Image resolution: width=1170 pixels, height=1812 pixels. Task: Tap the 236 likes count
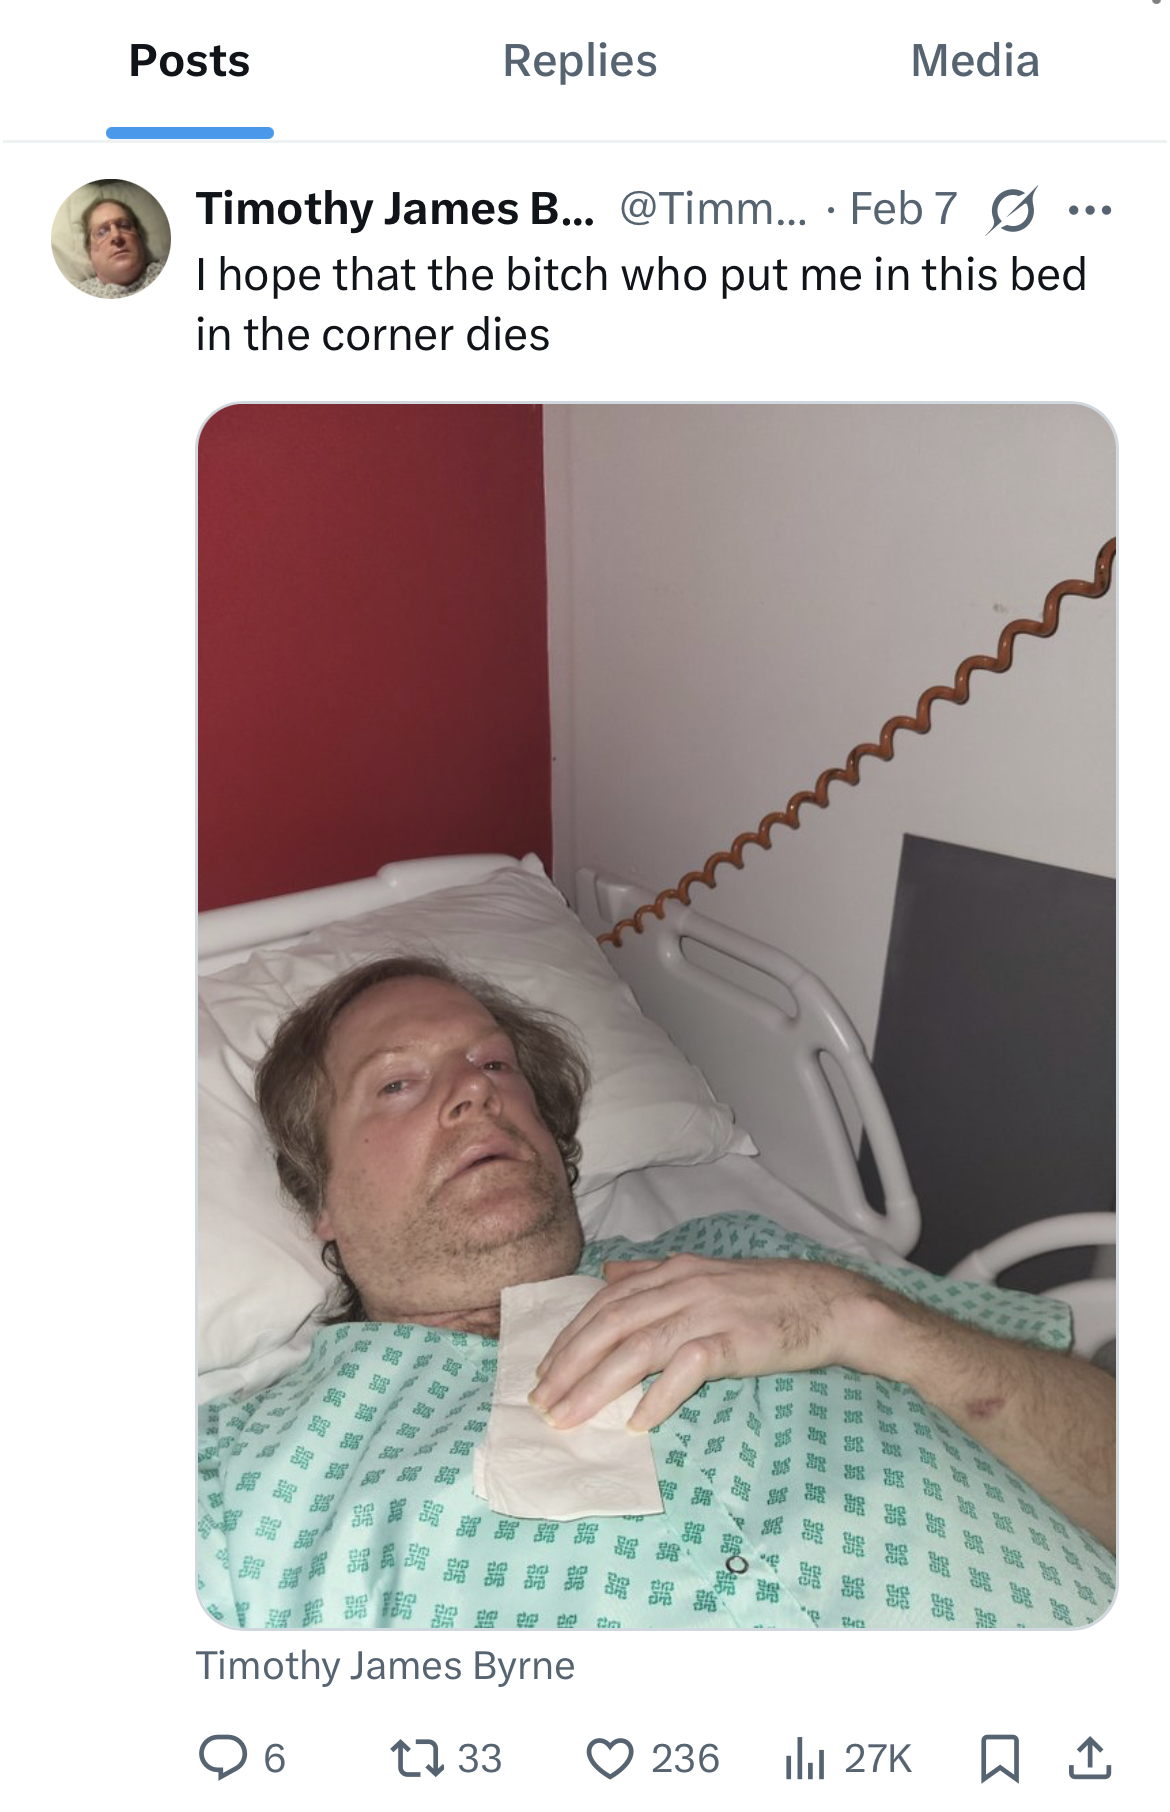point(685,1759)
